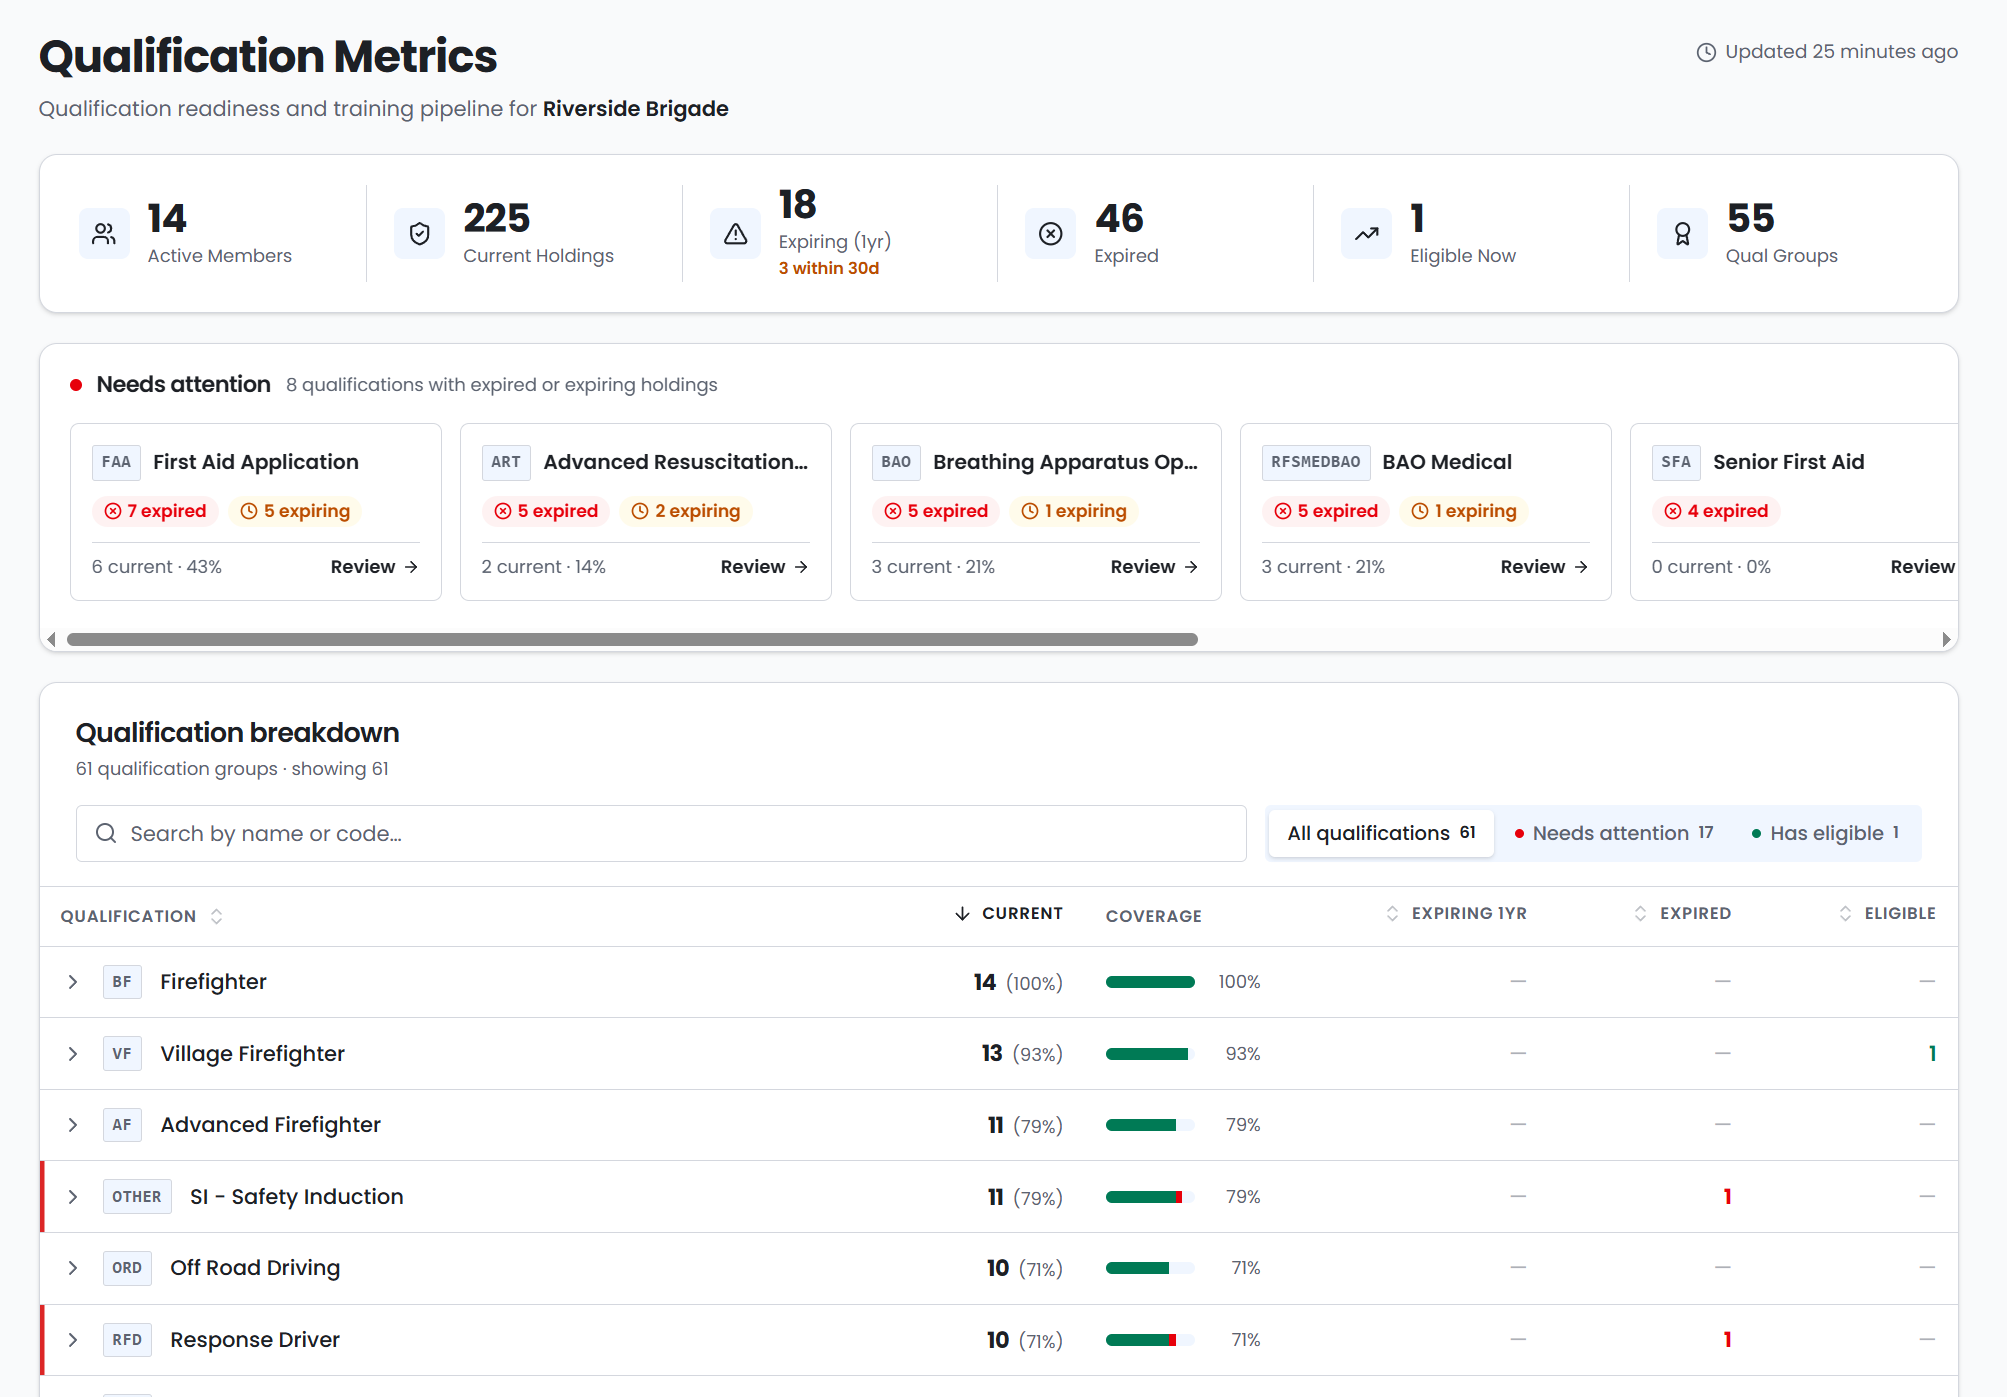Select the Has eligible filter tab
2007x1397 pixels.
1826,833
